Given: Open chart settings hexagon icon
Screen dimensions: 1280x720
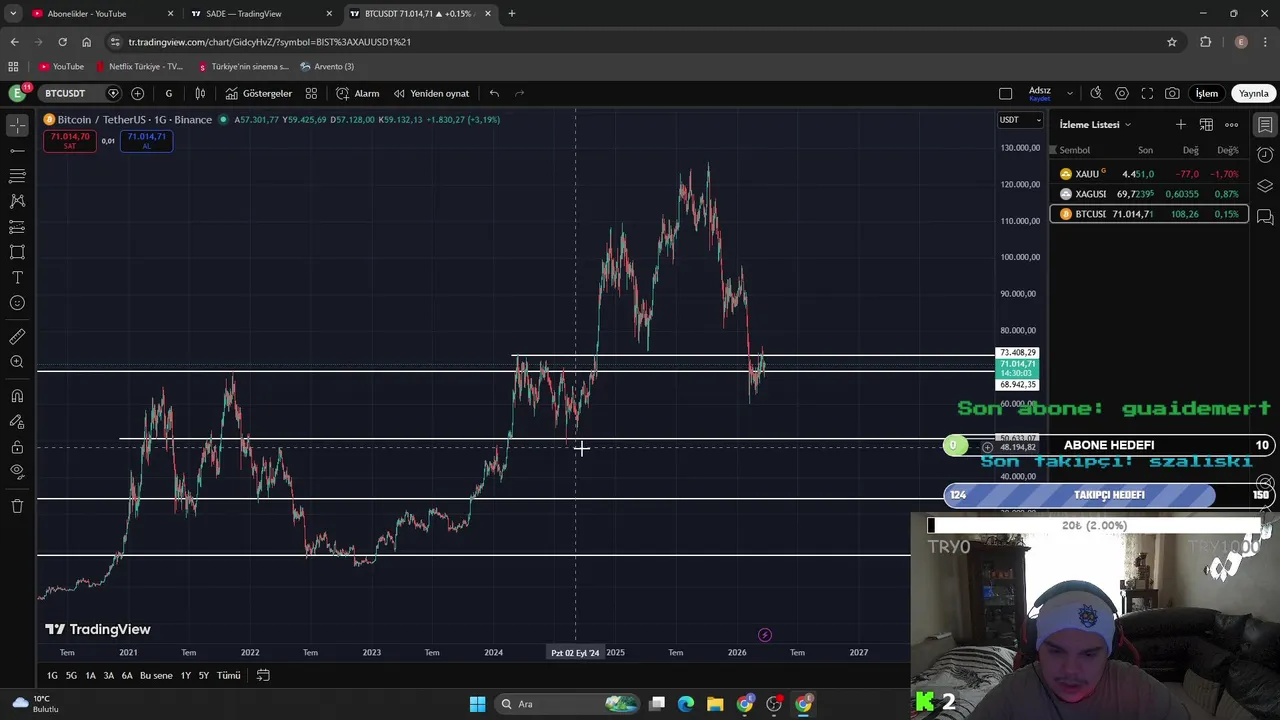Looking at the screenshot, I should coord(1122,93).
